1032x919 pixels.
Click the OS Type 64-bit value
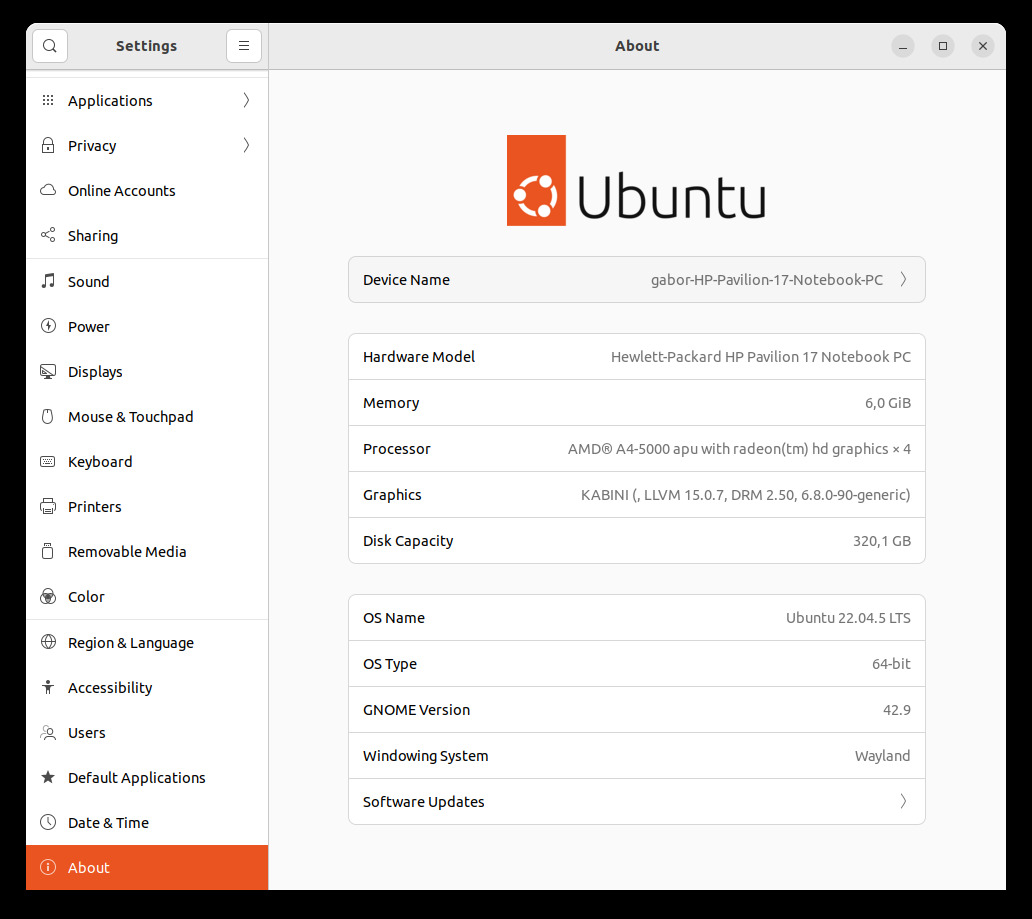point(891,664)
